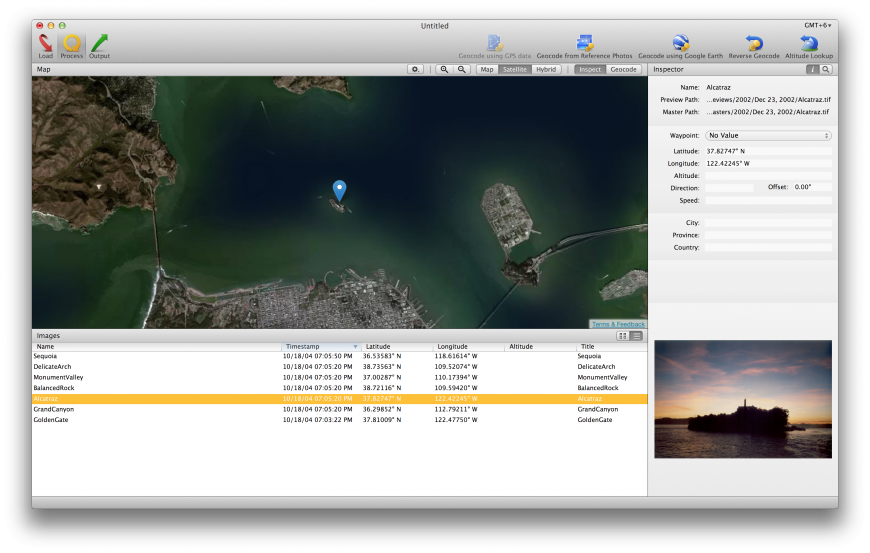Switch map to Hybrid view
This screenshot has width=870, height=553.
coord(546,70)
